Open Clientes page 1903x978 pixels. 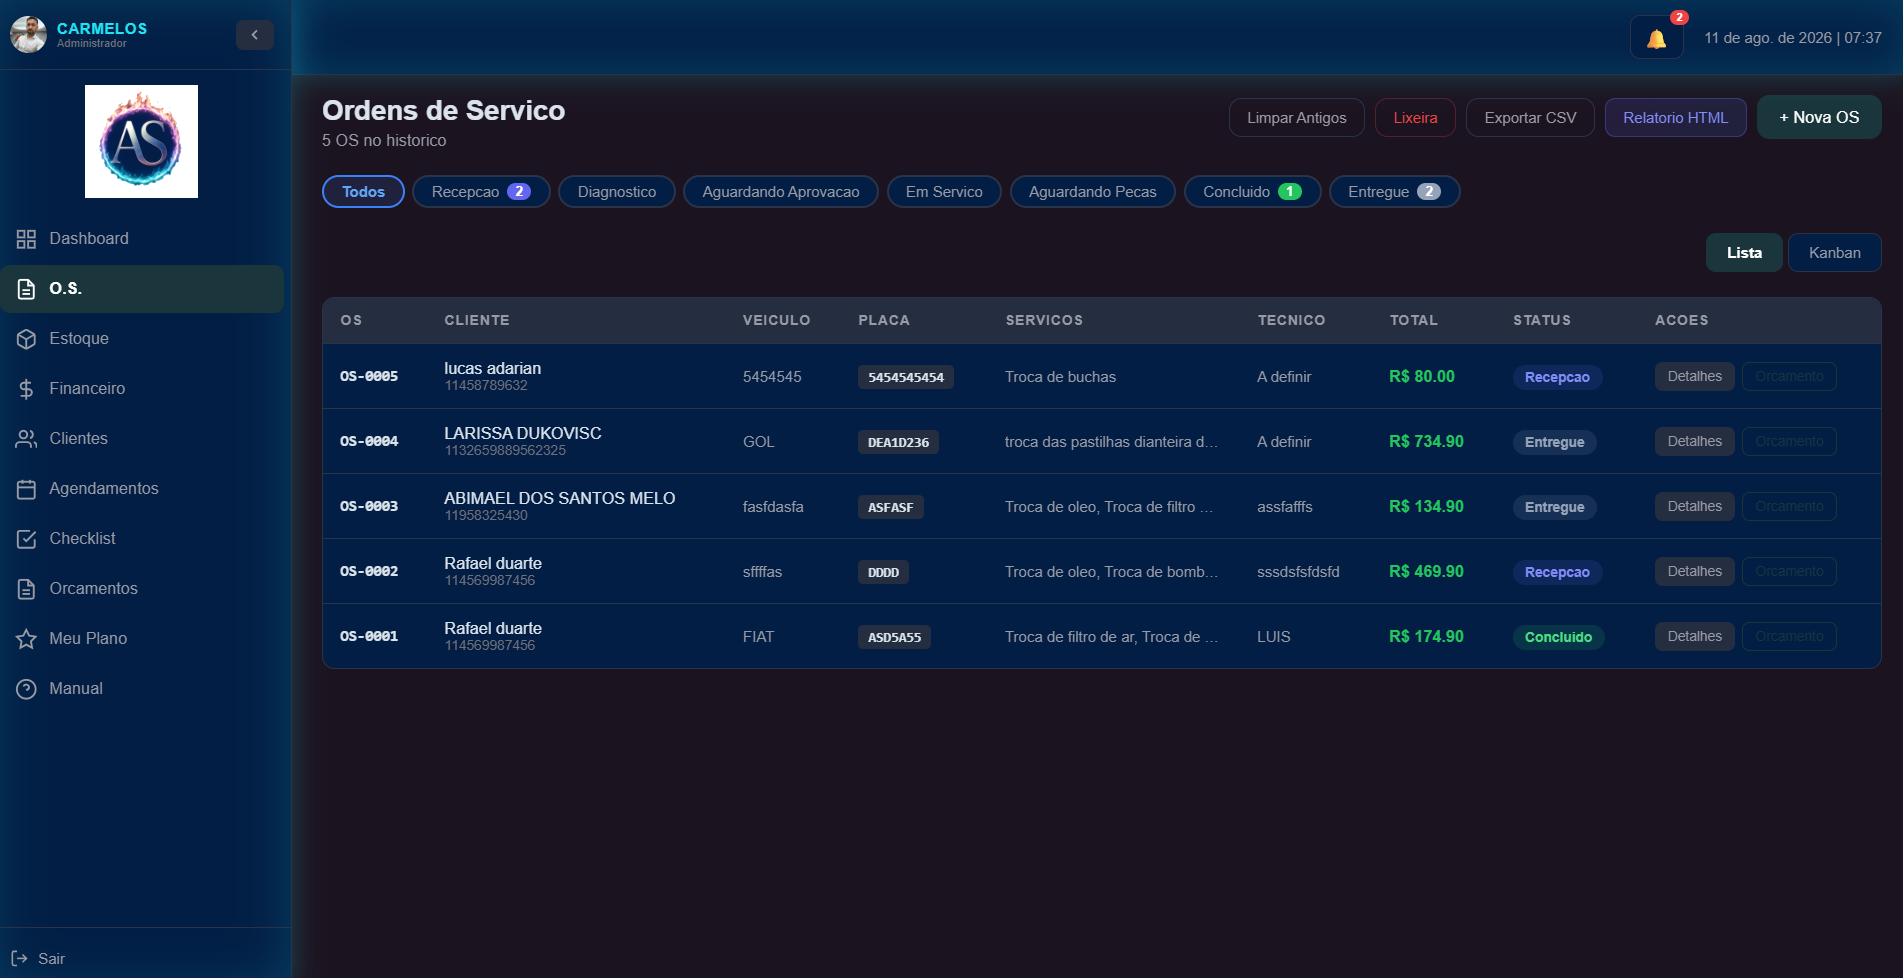click(142, 439)
